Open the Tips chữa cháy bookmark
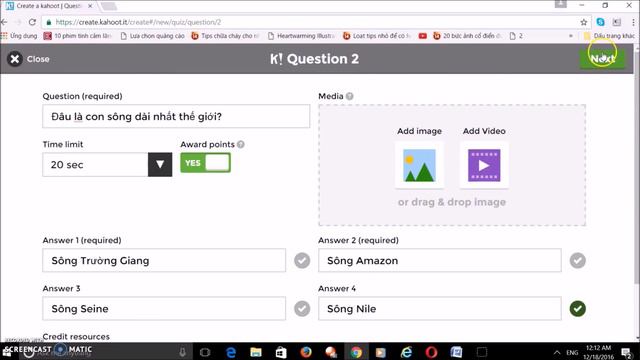 tap(225, 36)
